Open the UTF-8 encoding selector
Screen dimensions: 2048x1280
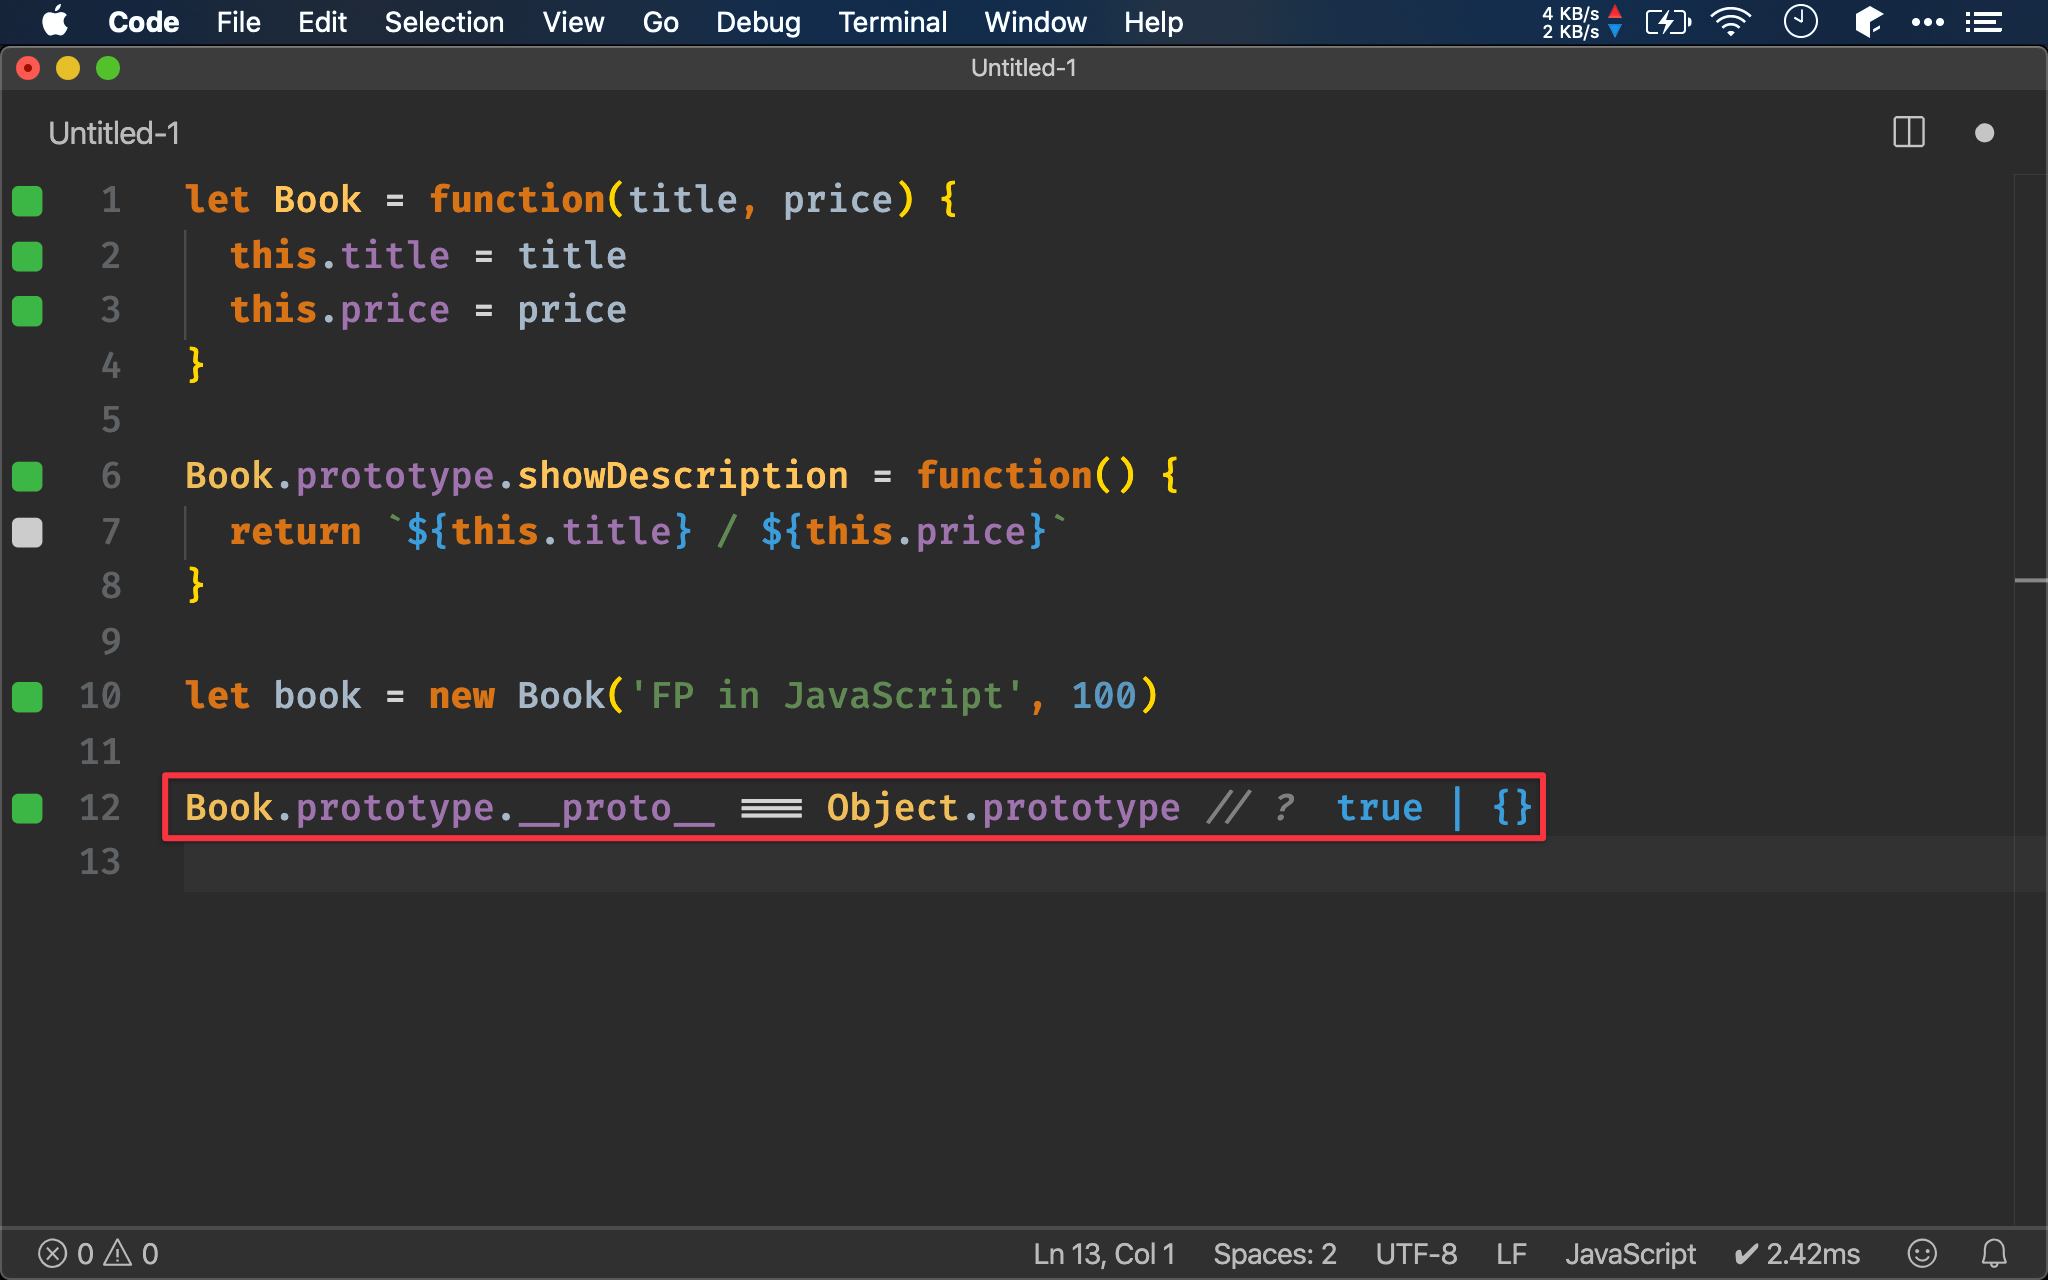pyautogui.click(x=1416, y=1253)
